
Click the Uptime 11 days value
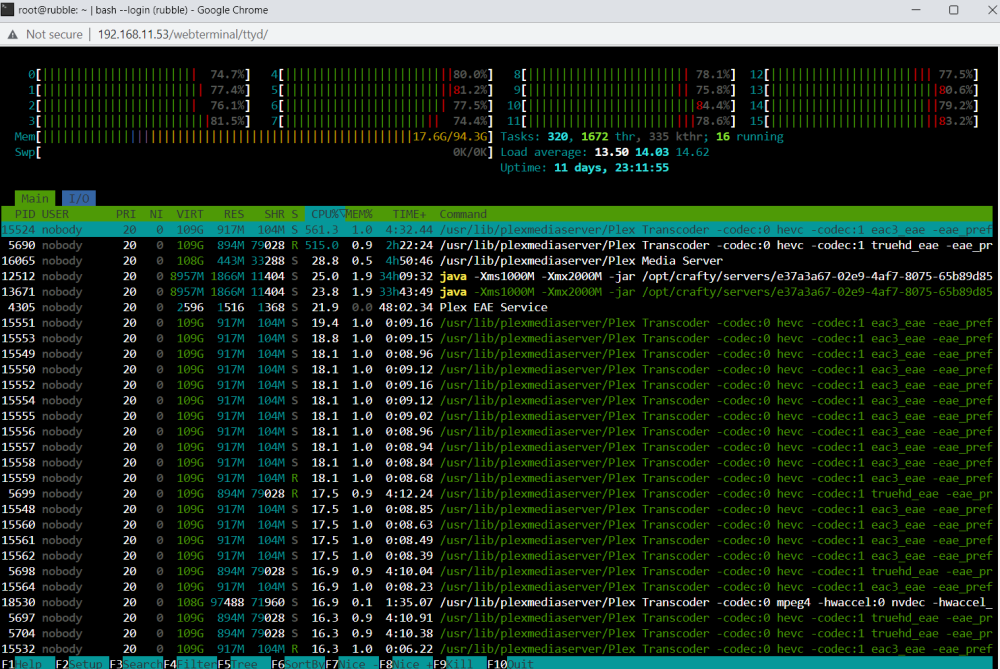(x=611, y=168)
